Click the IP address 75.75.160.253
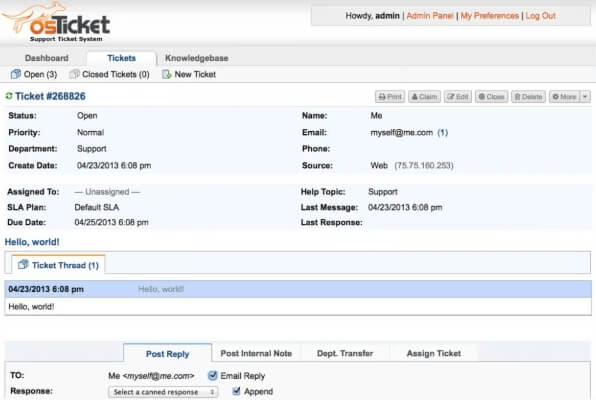Image resolution: width=596 pixels, height=400 pixels. pyautogui.click(x=424, y=165)
